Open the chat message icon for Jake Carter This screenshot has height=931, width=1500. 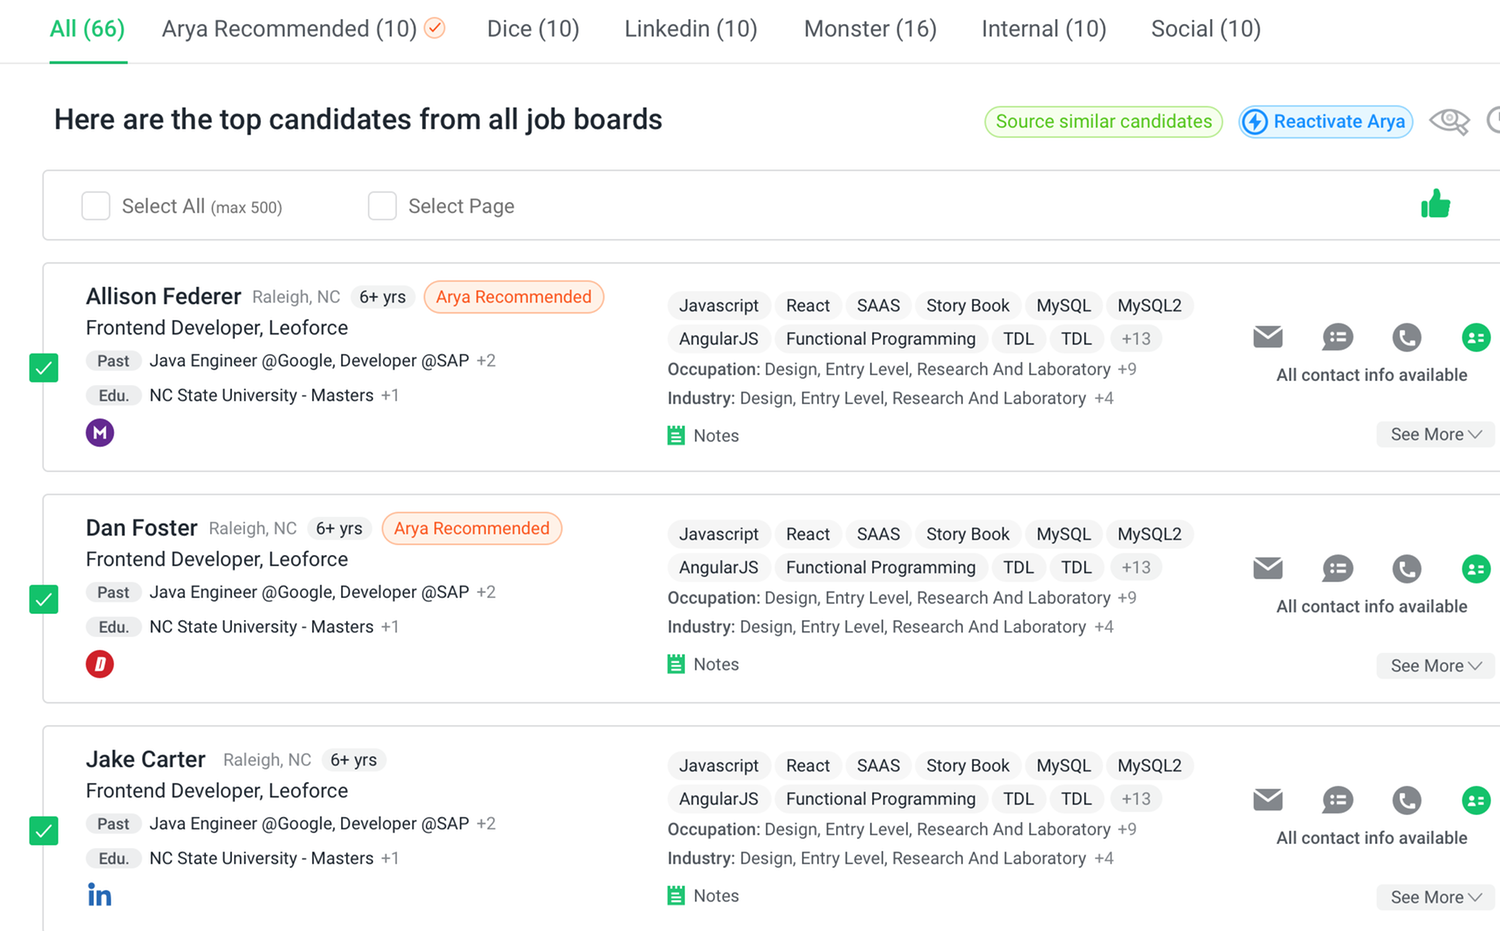[x=1337, y=800]
